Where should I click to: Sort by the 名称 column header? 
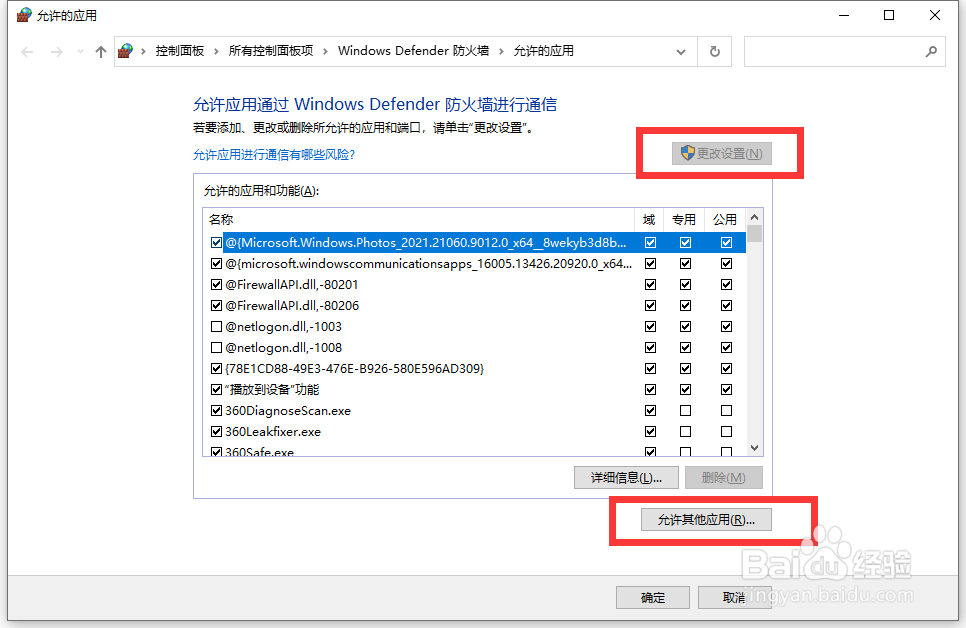pyautogui.click(x=419, y=219)
